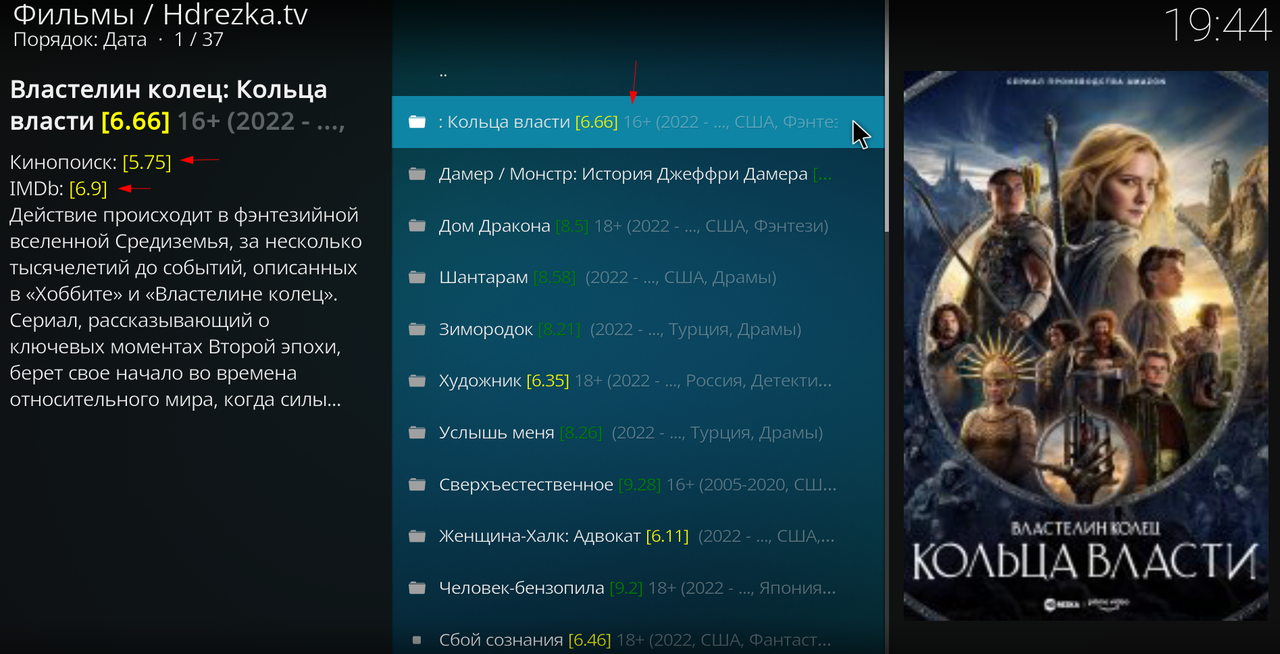Click file icon beside Сбой сознания
The image size is (1280, 654).
click(417, 640)
